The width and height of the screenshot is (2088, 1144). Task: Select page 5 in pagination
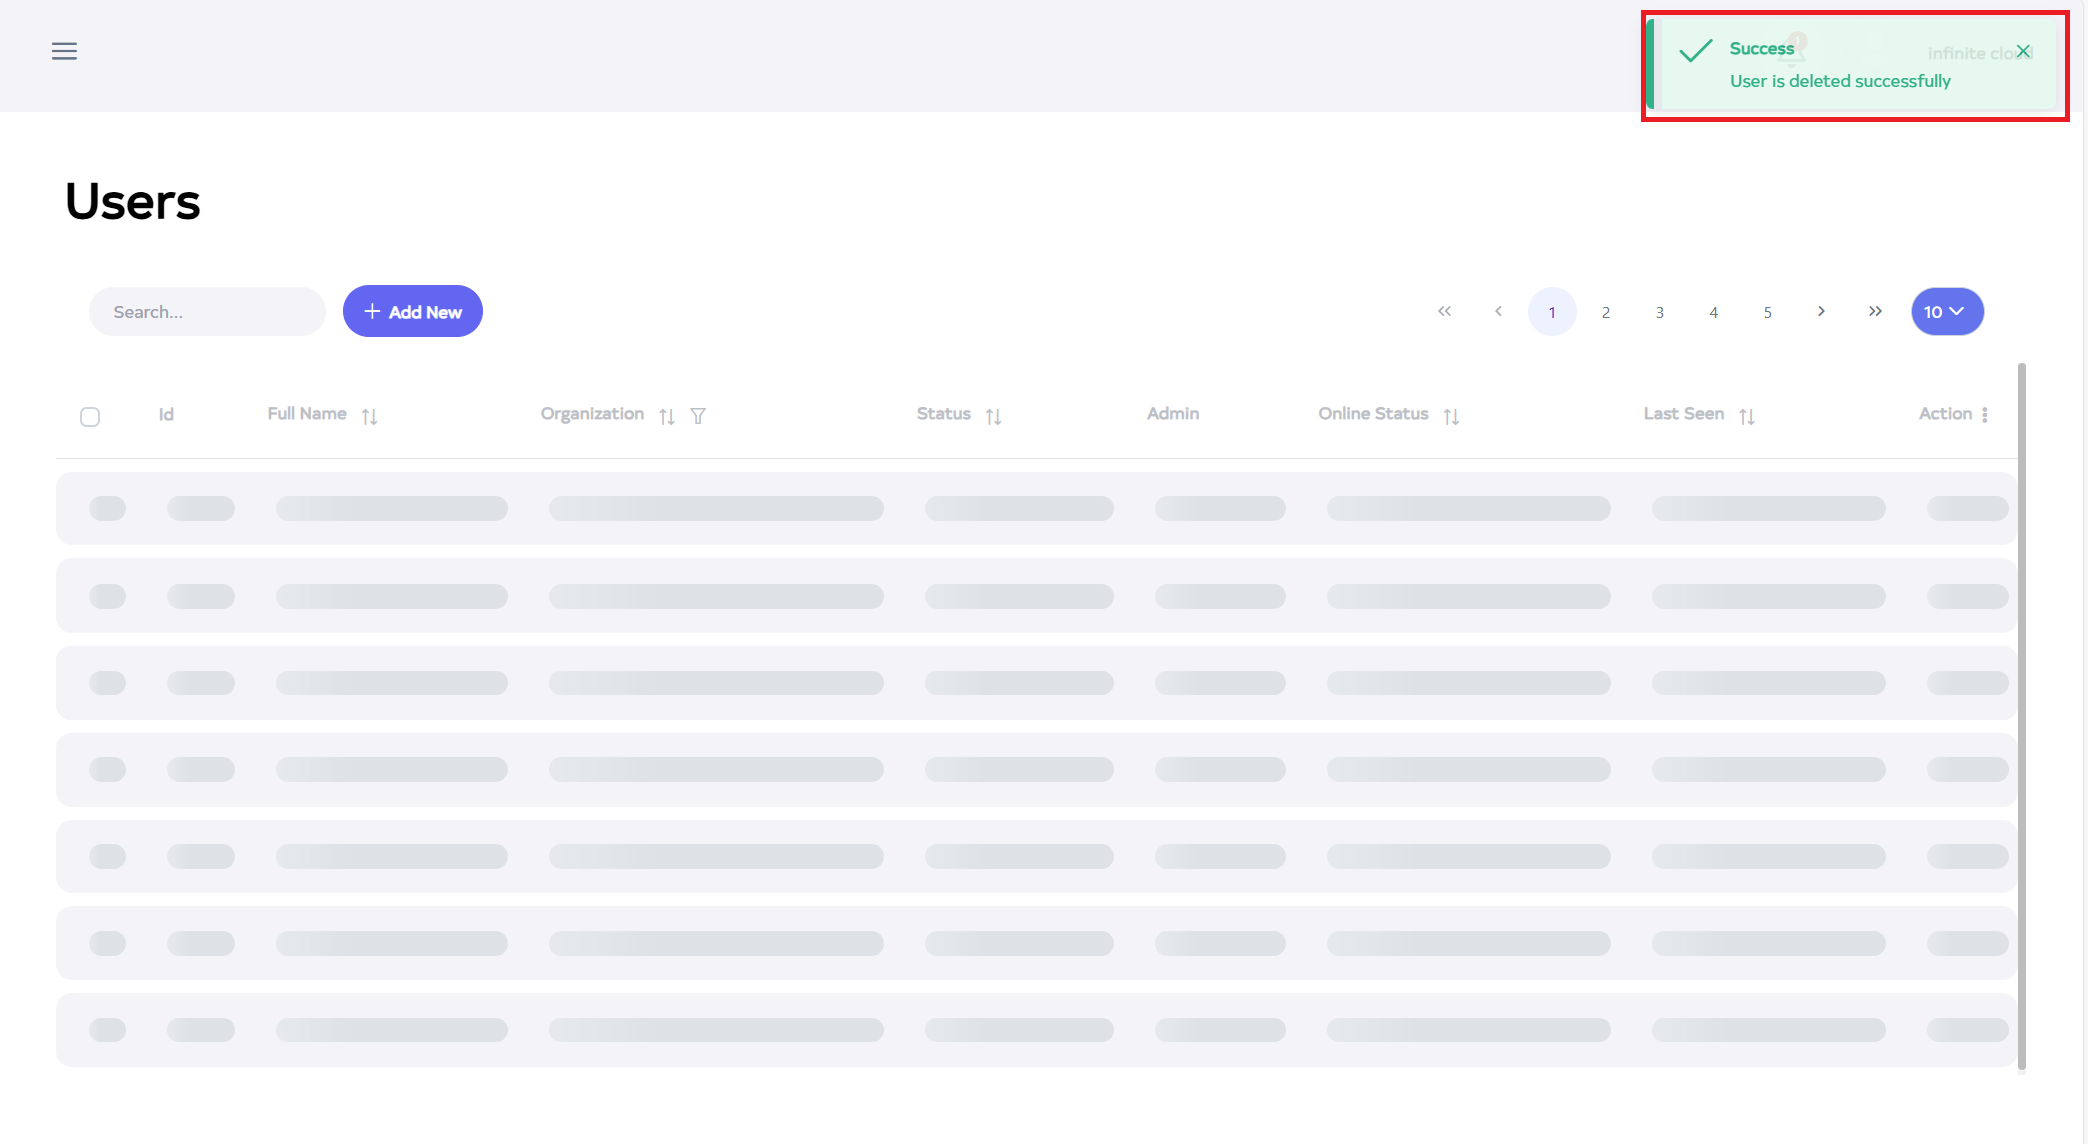click(x=1768, y=312)
